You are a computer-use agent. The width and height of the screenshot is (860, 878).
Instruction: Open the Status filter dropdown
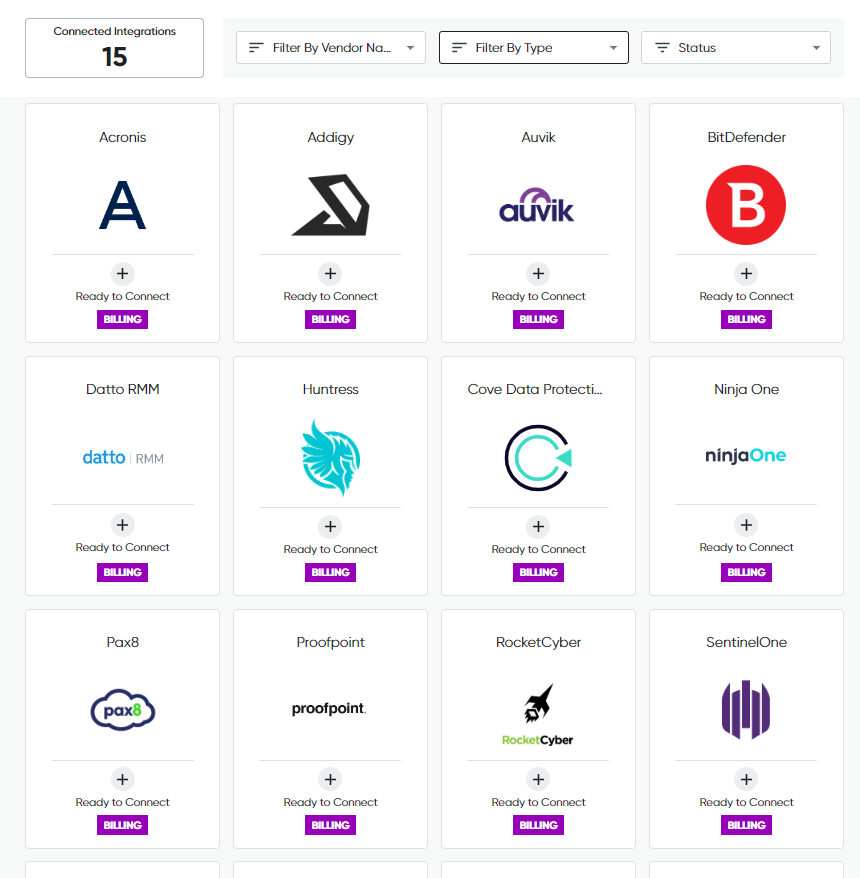(735, 47)
